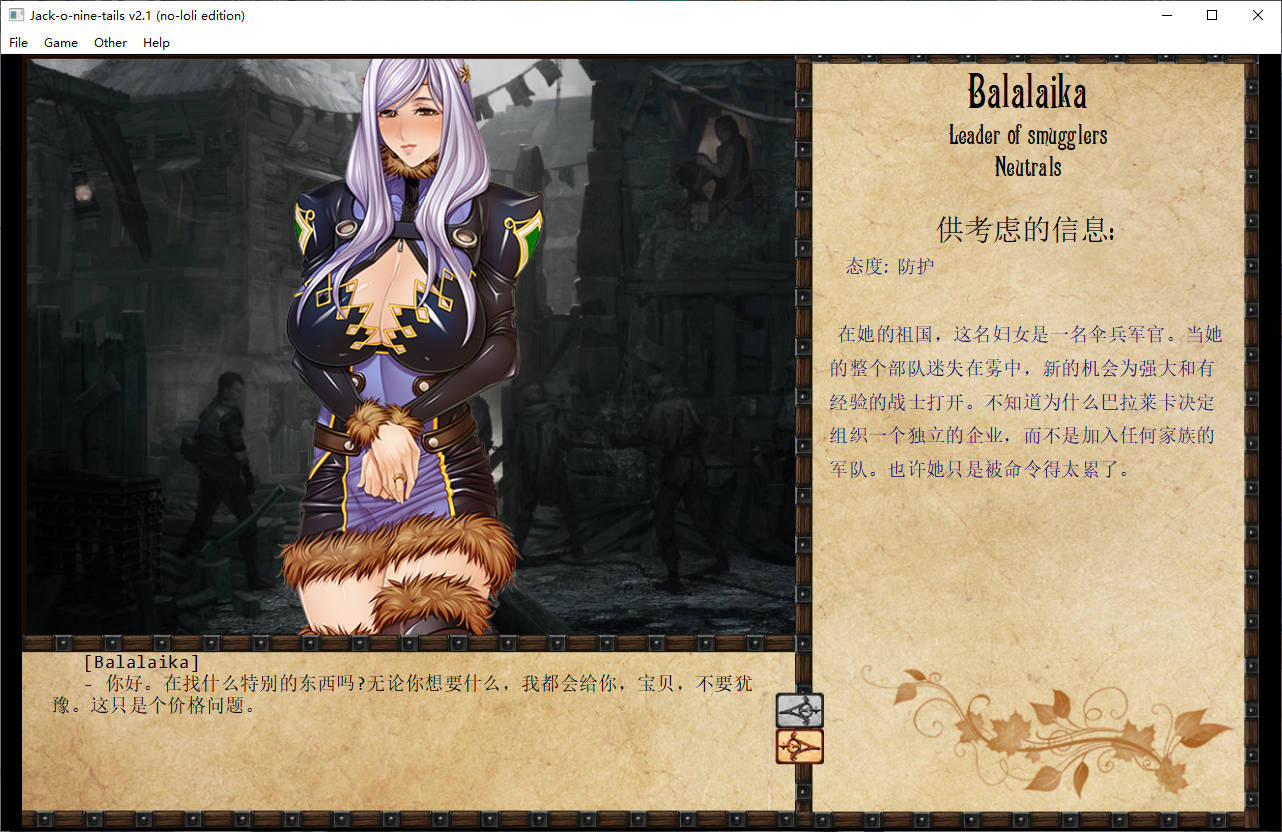The width and height of the screenshot is (1282, 832).
Task: Click the dialogue text starting with 你好
Action: (400, 694)
